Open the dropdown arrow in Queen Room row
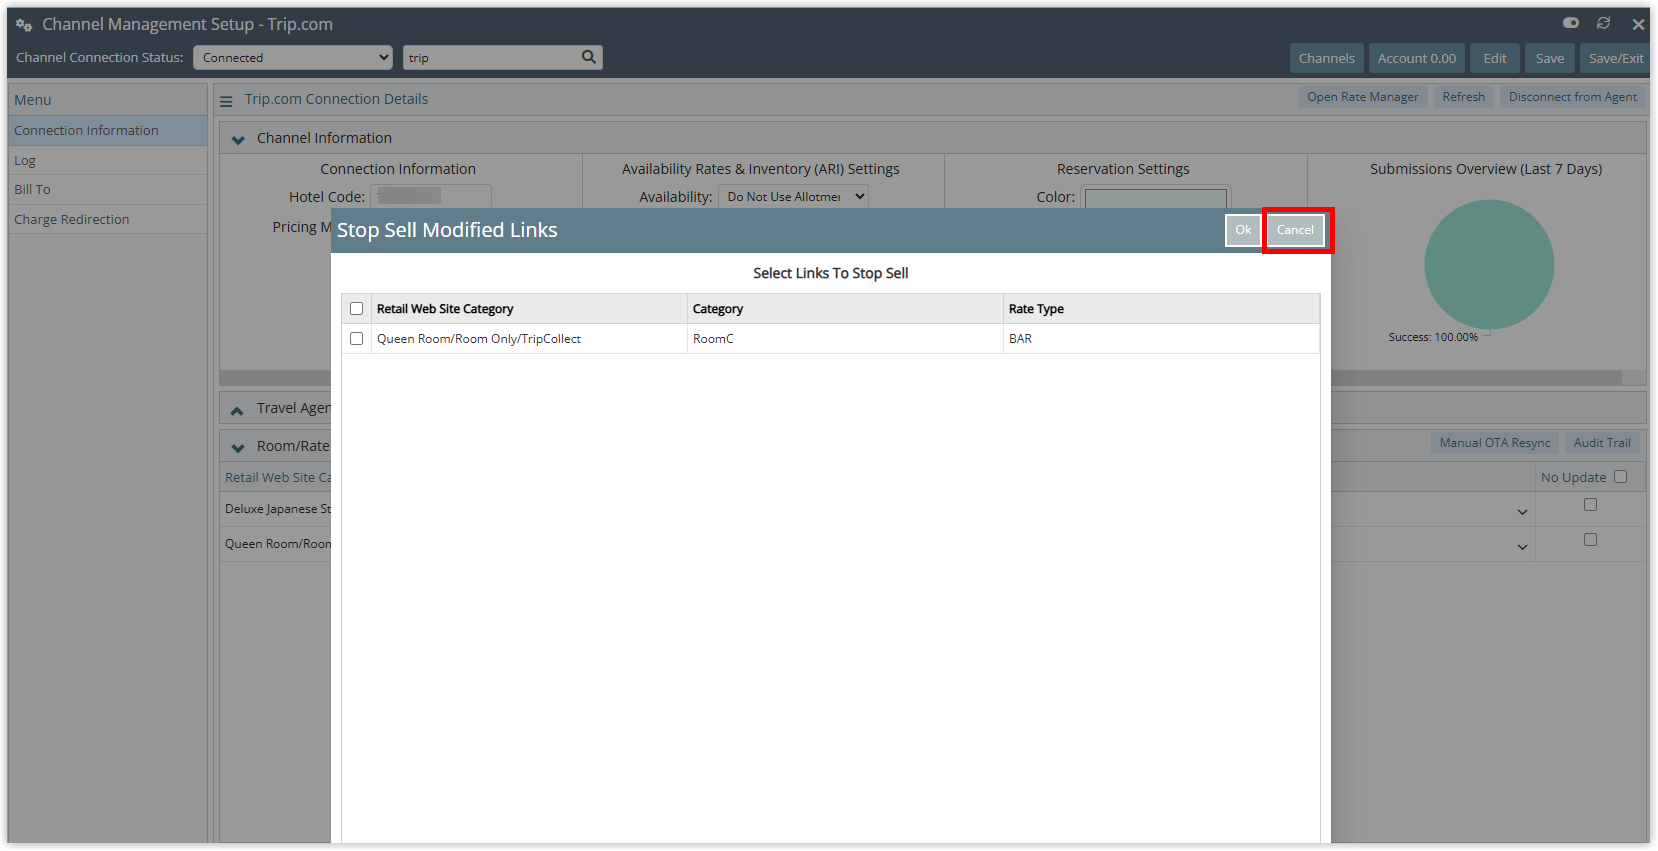Image resolution: width=1658 pixels, height=851 pixels. pyautogui.click(x=1522, y=547)
